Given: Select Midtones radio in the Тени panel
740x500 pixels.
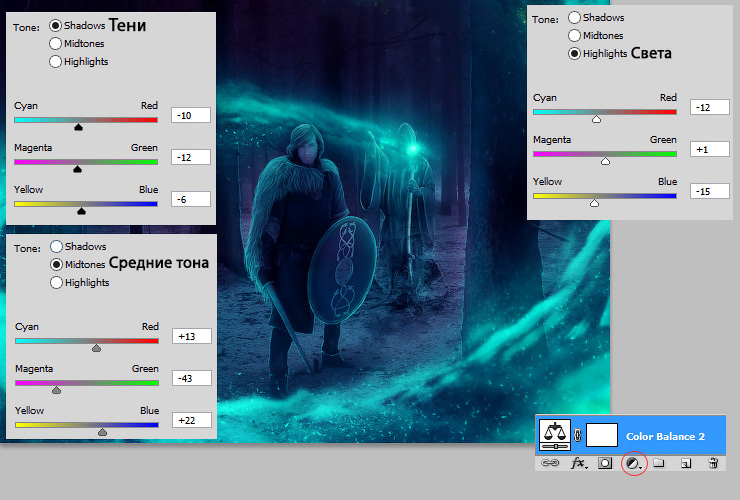Looking at the screenshot, I should pyautogui.click(x=55, y=43).
